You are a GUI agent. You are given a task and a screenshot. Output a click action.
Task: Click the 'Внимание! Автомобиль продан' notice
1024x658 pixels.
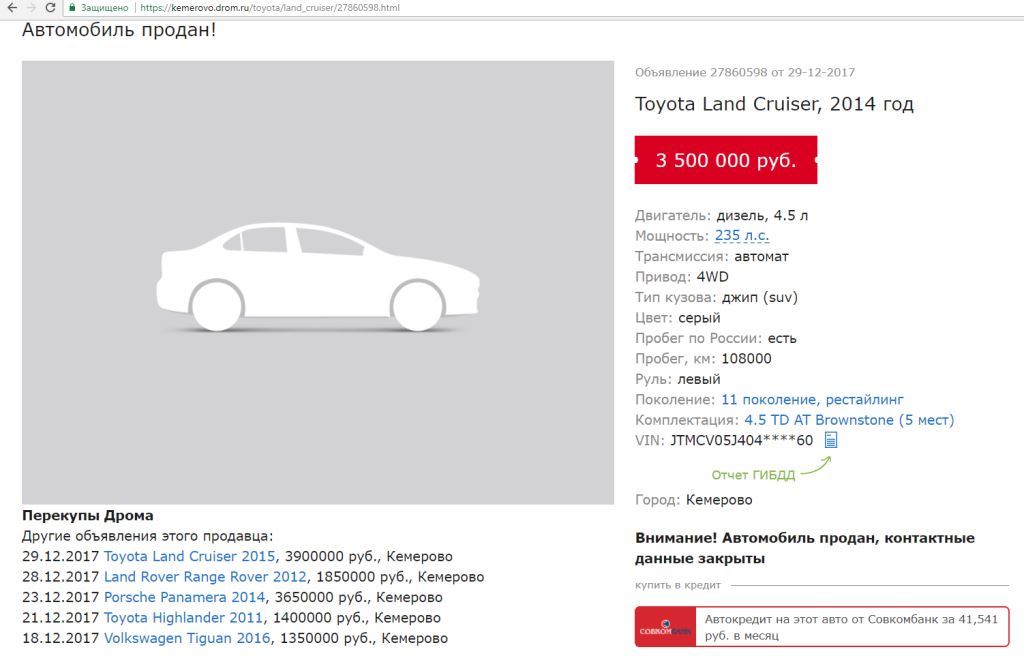click(x=805, y=548)
